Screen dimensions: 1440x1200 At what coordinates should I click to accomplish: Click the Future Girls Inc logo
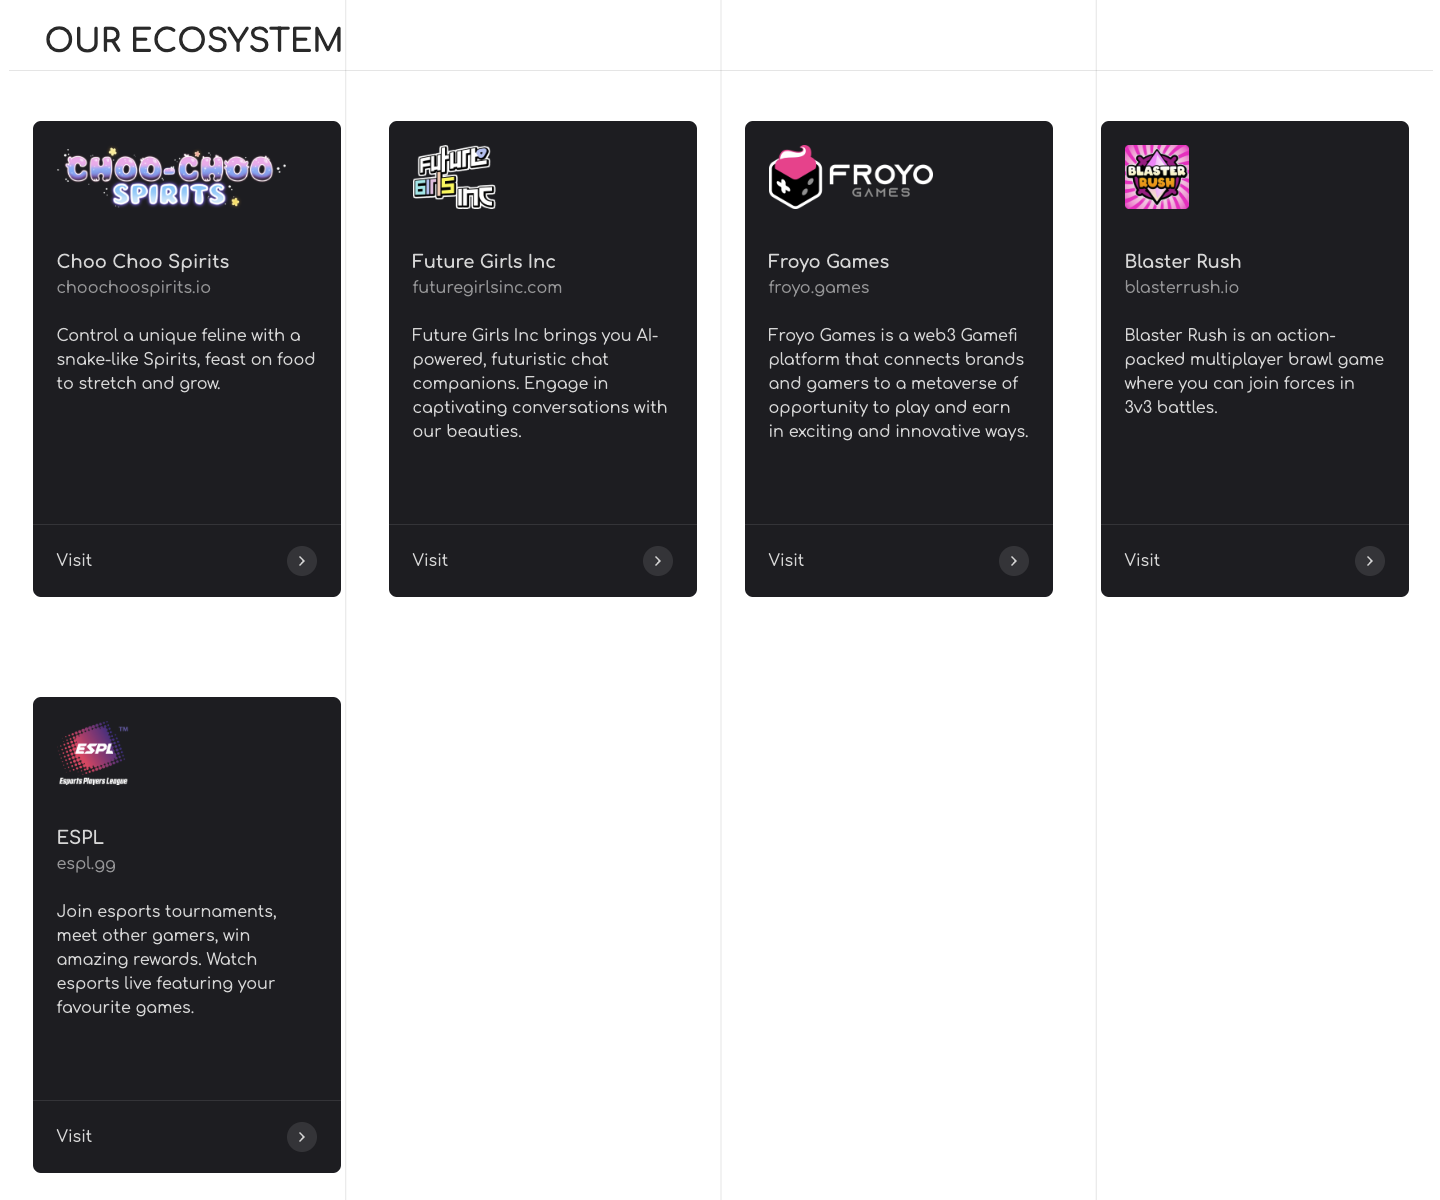pyautogui.click(x=455, y=177)
